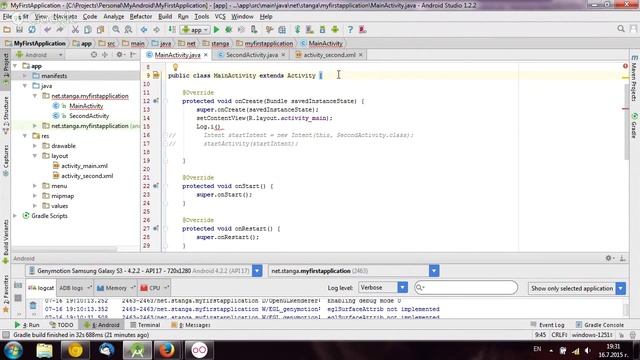
Task: Sync project with Gradle files icon
Action: tap(297, 29)
